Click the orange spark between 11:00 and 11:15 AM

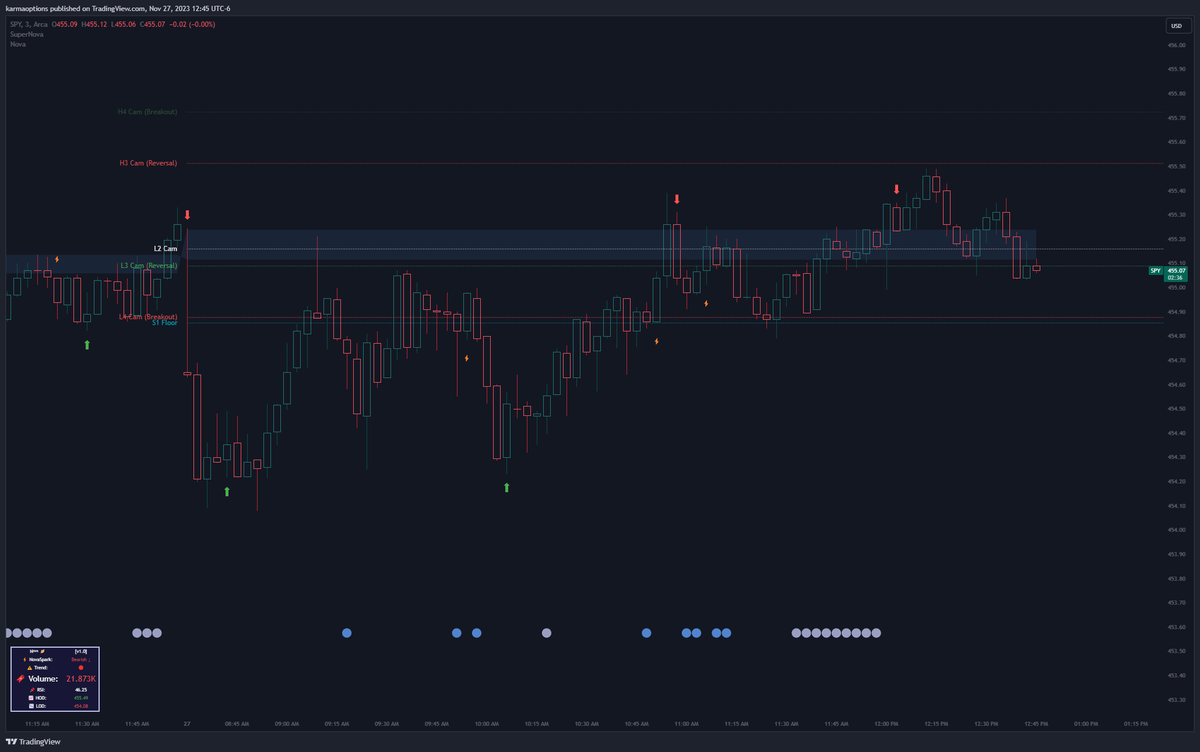point(707,302)
